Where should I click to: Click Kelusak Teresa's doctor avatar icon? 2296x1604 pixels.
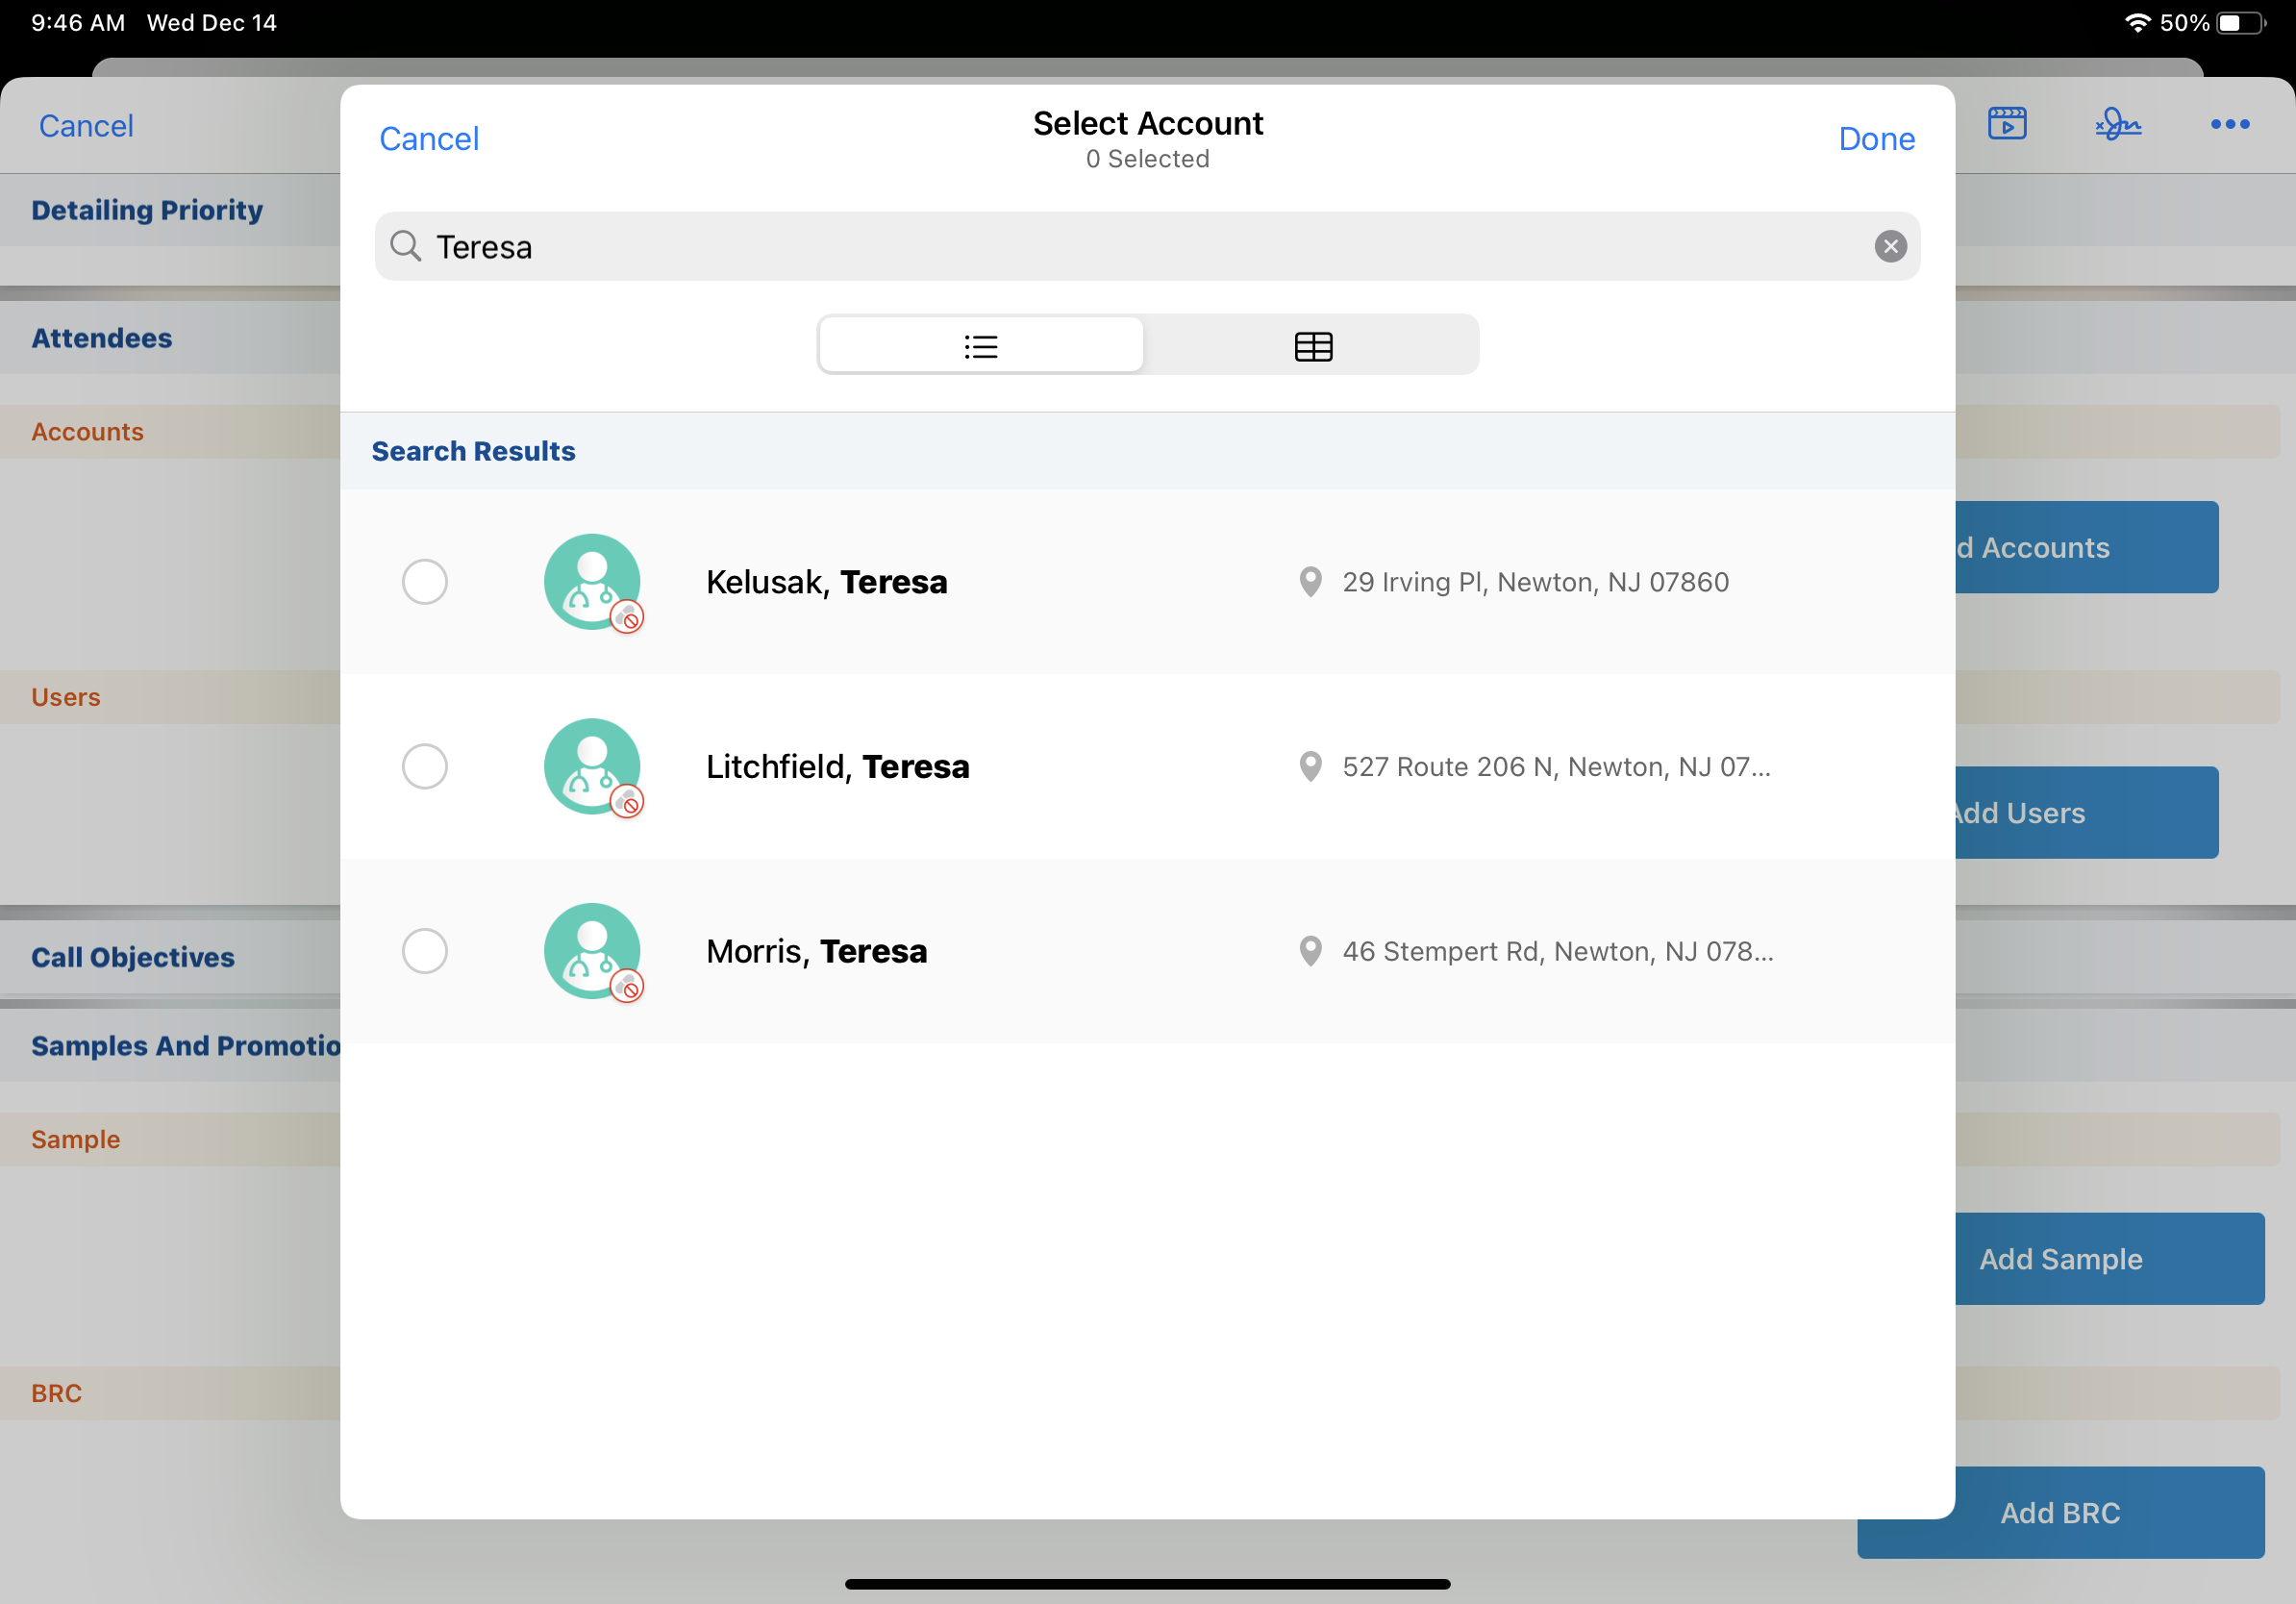point(592,582)
